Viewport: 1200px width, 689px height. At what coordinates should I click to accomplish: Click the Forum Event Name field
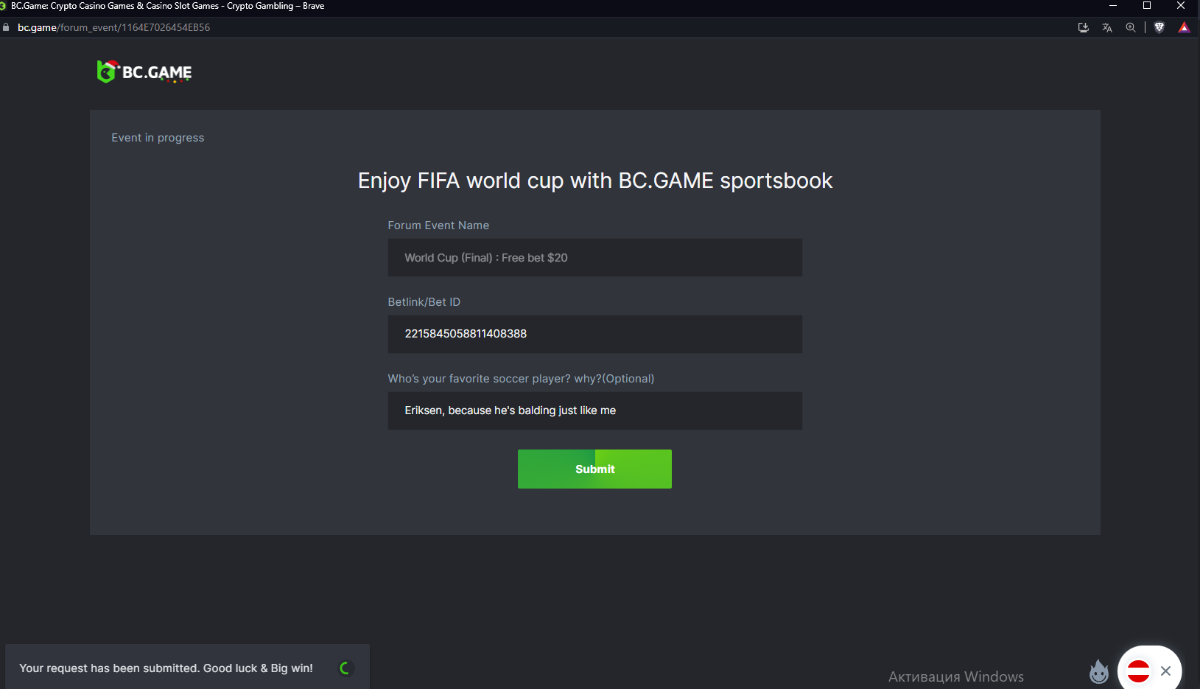pos(594,257)
